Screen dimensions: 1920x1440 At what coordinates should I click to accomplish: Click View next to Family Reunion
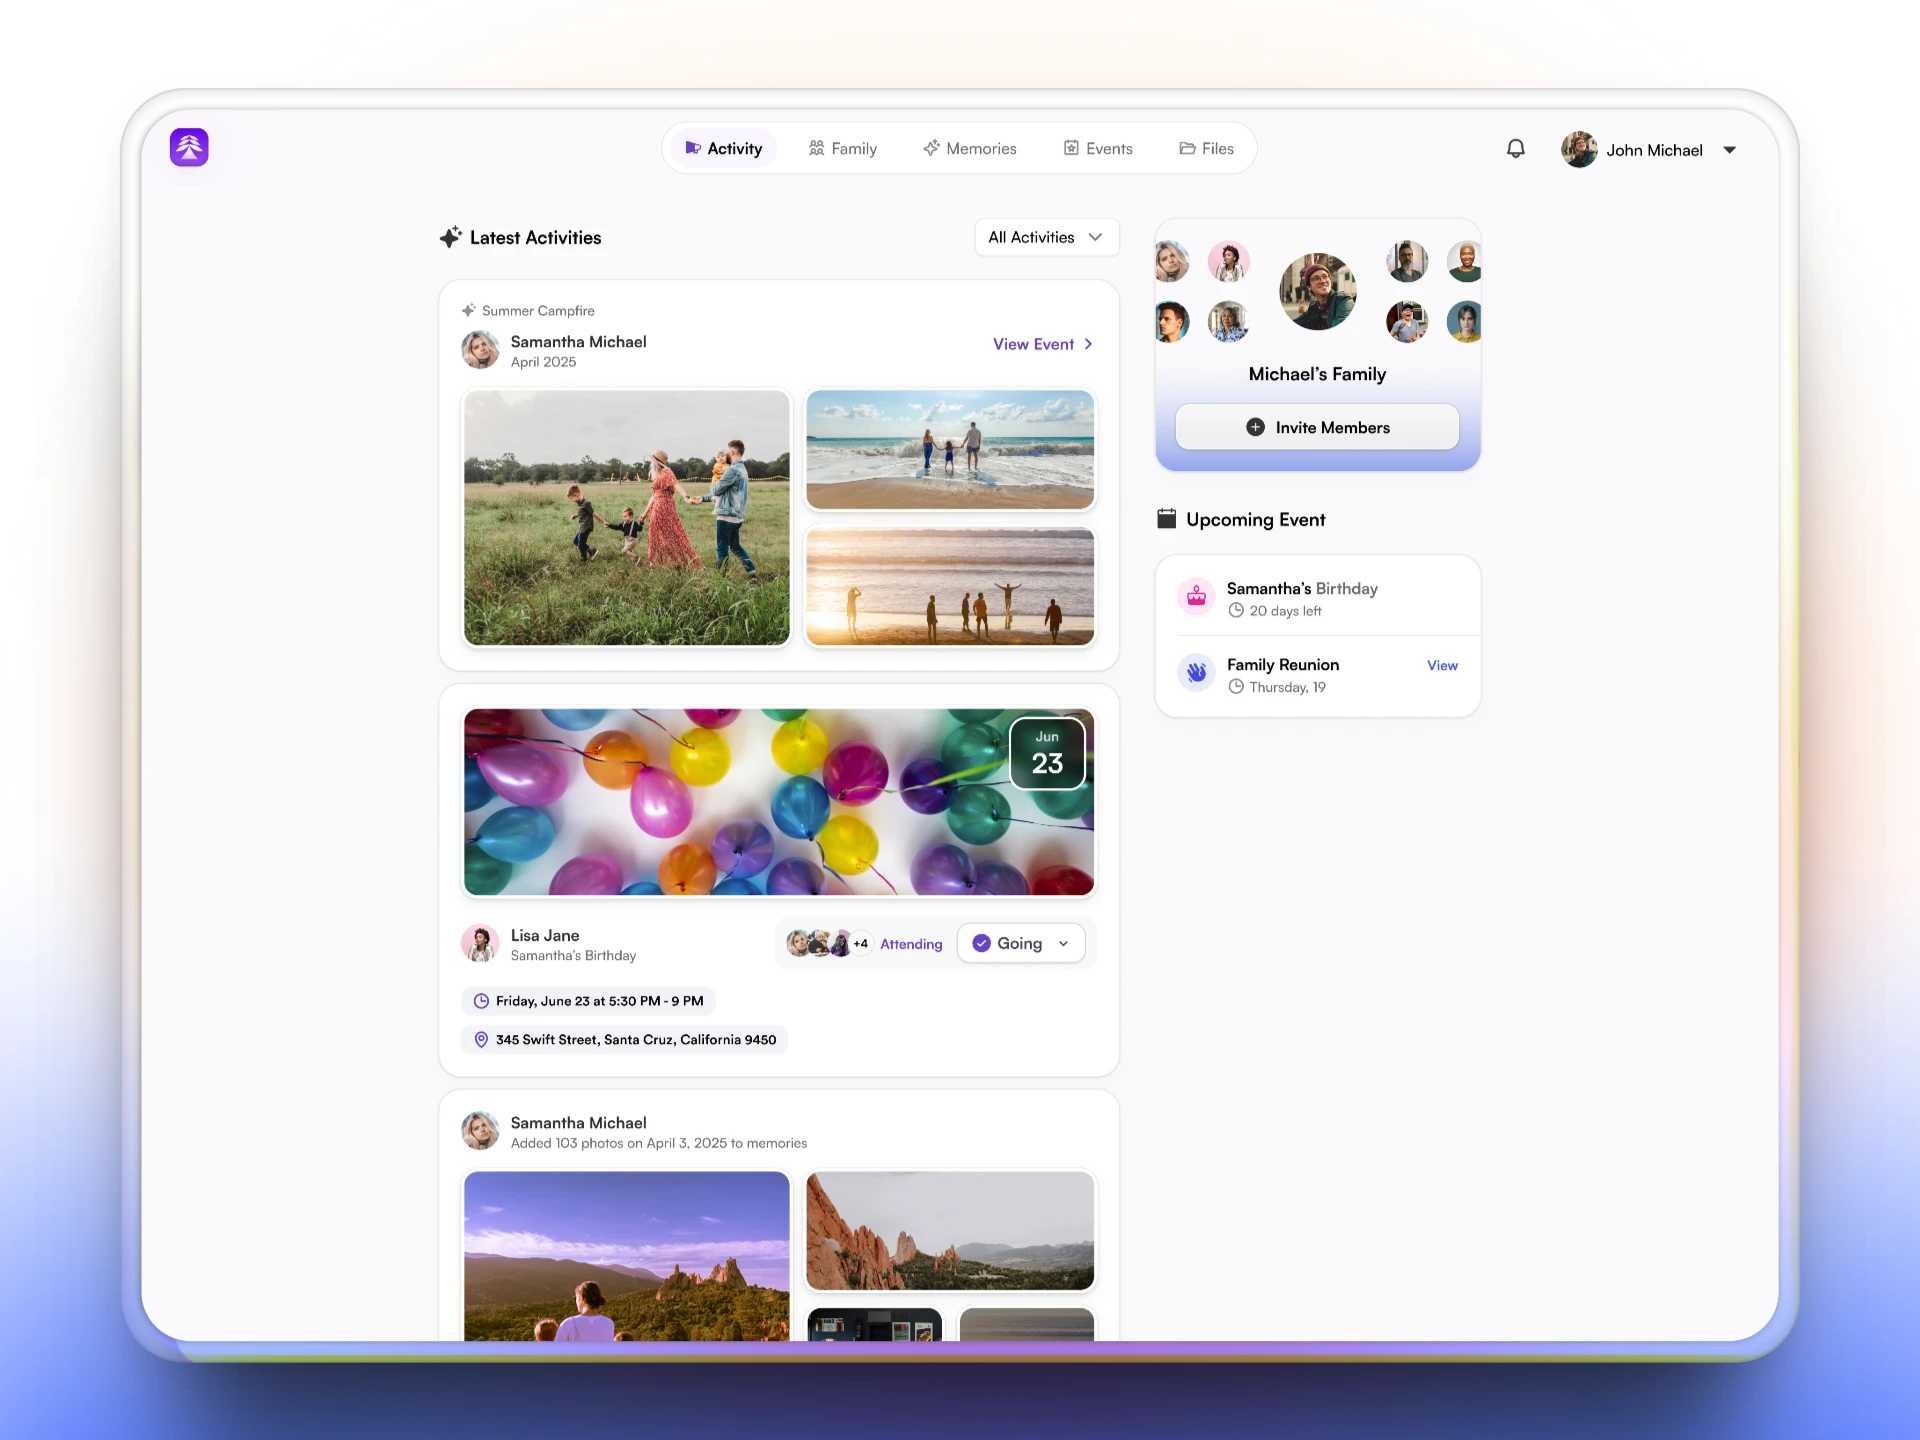click(x=1442, y=666)
